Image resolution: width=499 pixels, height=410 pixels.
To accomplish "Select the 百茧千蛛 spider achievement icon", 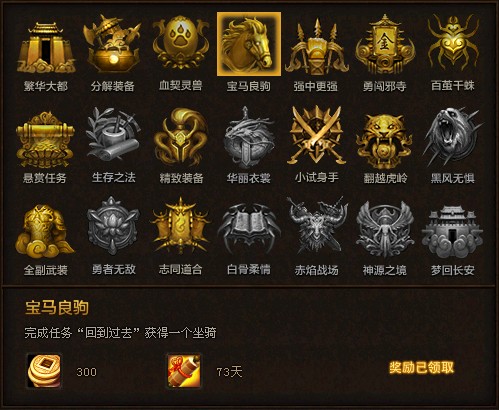I will click(x=453, y=44).
